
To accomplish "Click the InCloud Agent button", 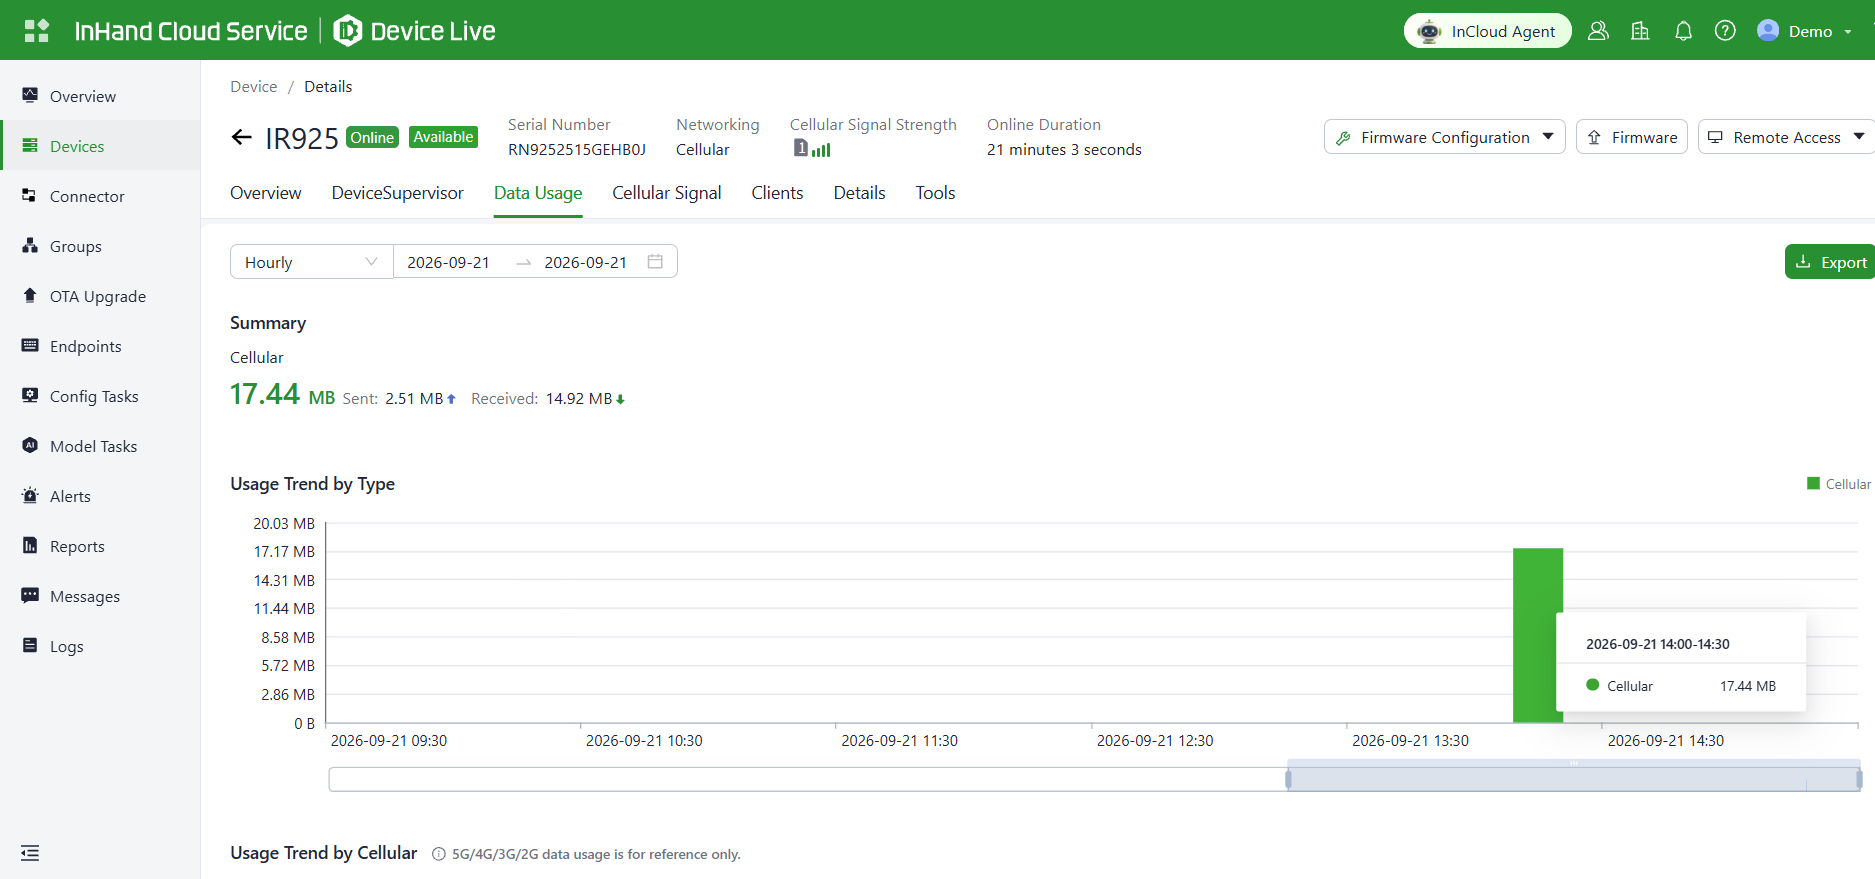I will (x=1487, y=31).
